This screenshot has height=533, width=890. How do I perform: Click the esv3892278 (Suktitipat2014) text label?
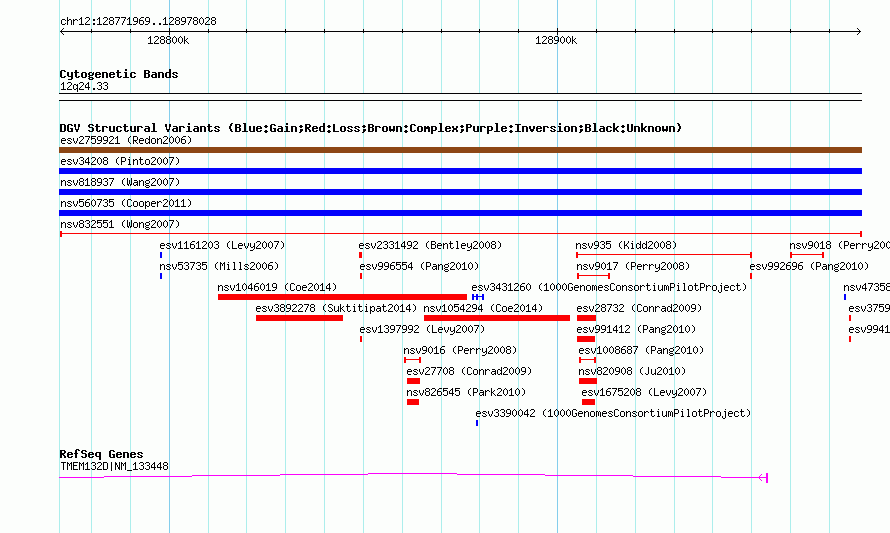(x=336, y=308)
